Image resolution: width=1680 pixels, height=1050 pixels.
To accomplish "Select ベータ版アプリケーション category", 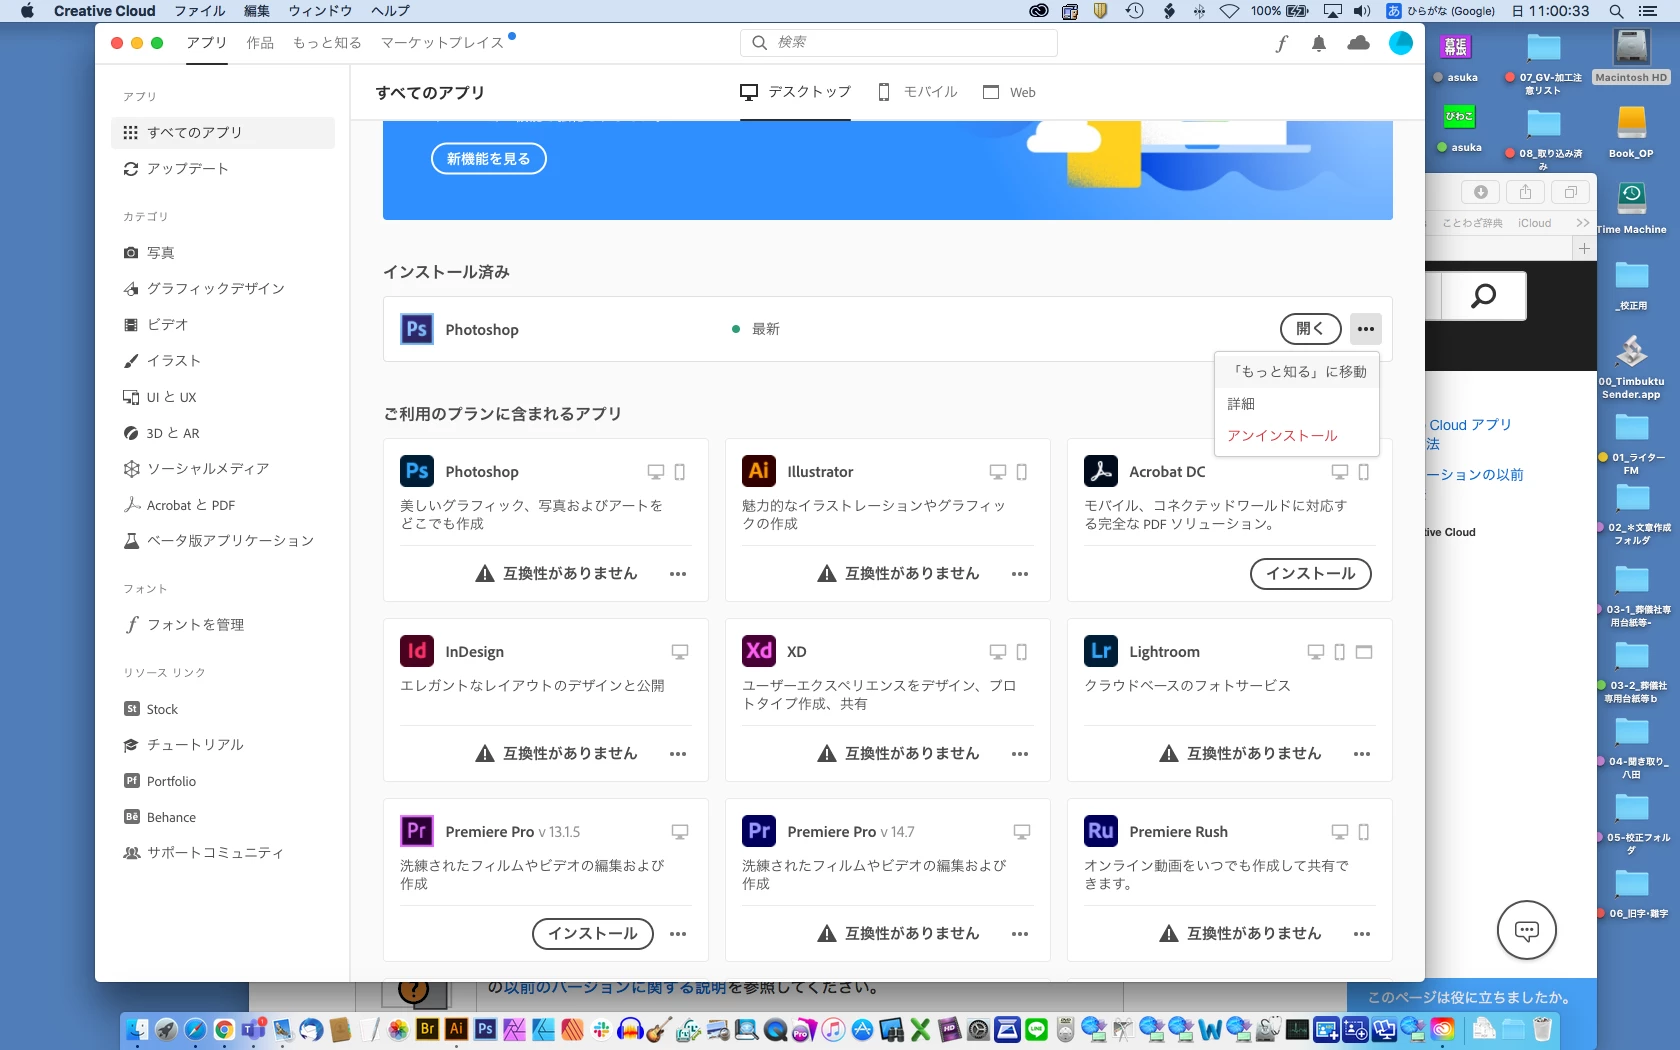I will coord(222,541).
